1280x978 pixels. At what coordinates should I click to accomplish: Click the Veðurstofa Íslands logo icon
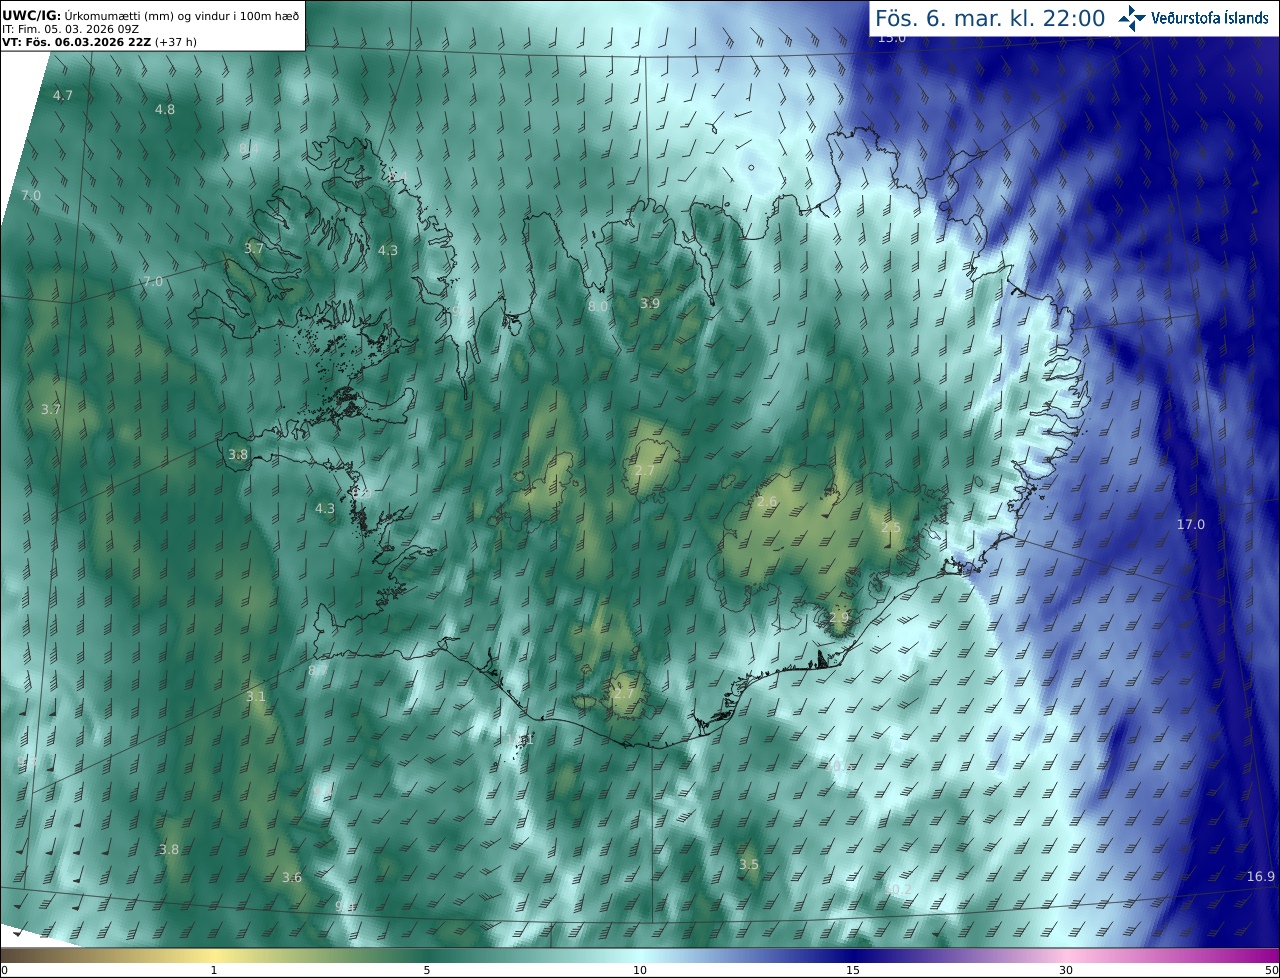point(1132,18)
